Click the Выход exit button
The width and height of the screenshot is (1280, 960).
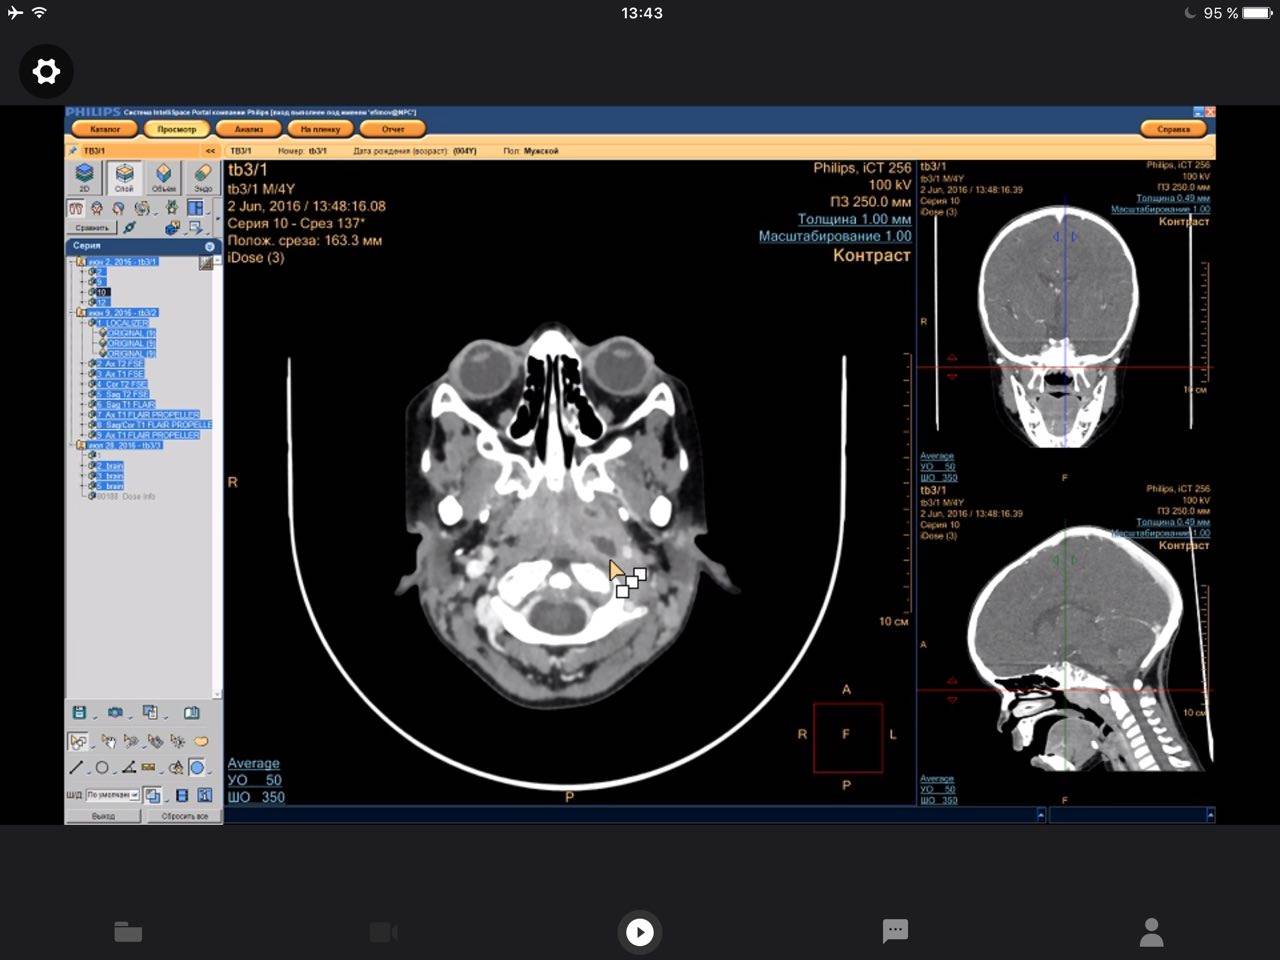103,816
